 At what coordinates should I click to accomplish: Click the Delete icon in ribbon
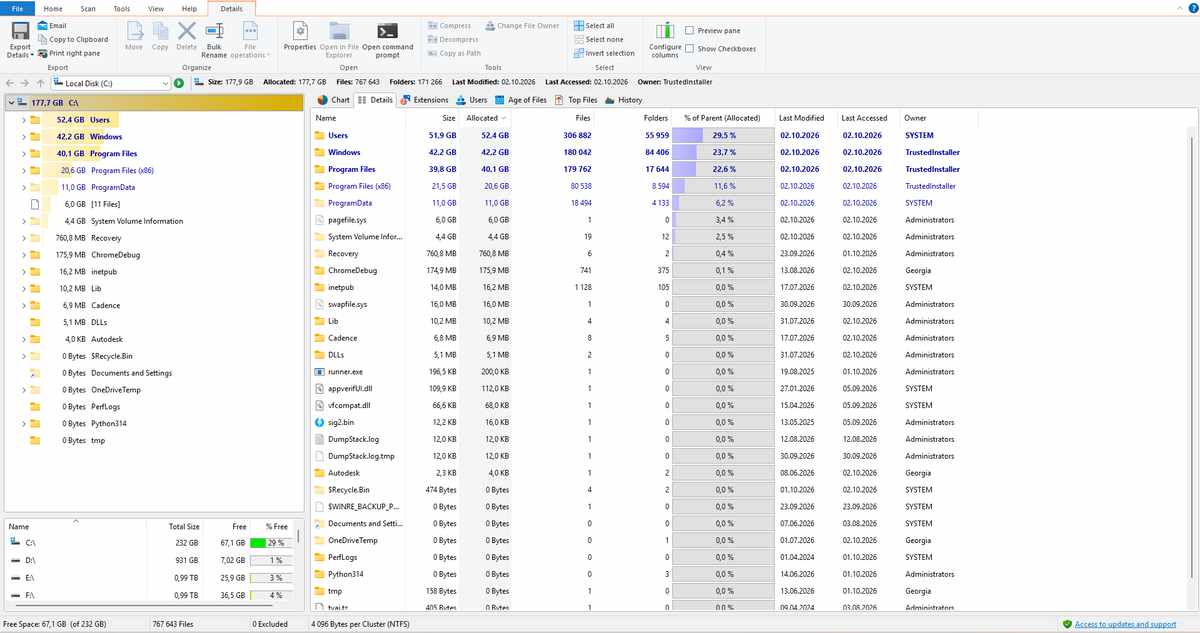click(x=186, y=30)
